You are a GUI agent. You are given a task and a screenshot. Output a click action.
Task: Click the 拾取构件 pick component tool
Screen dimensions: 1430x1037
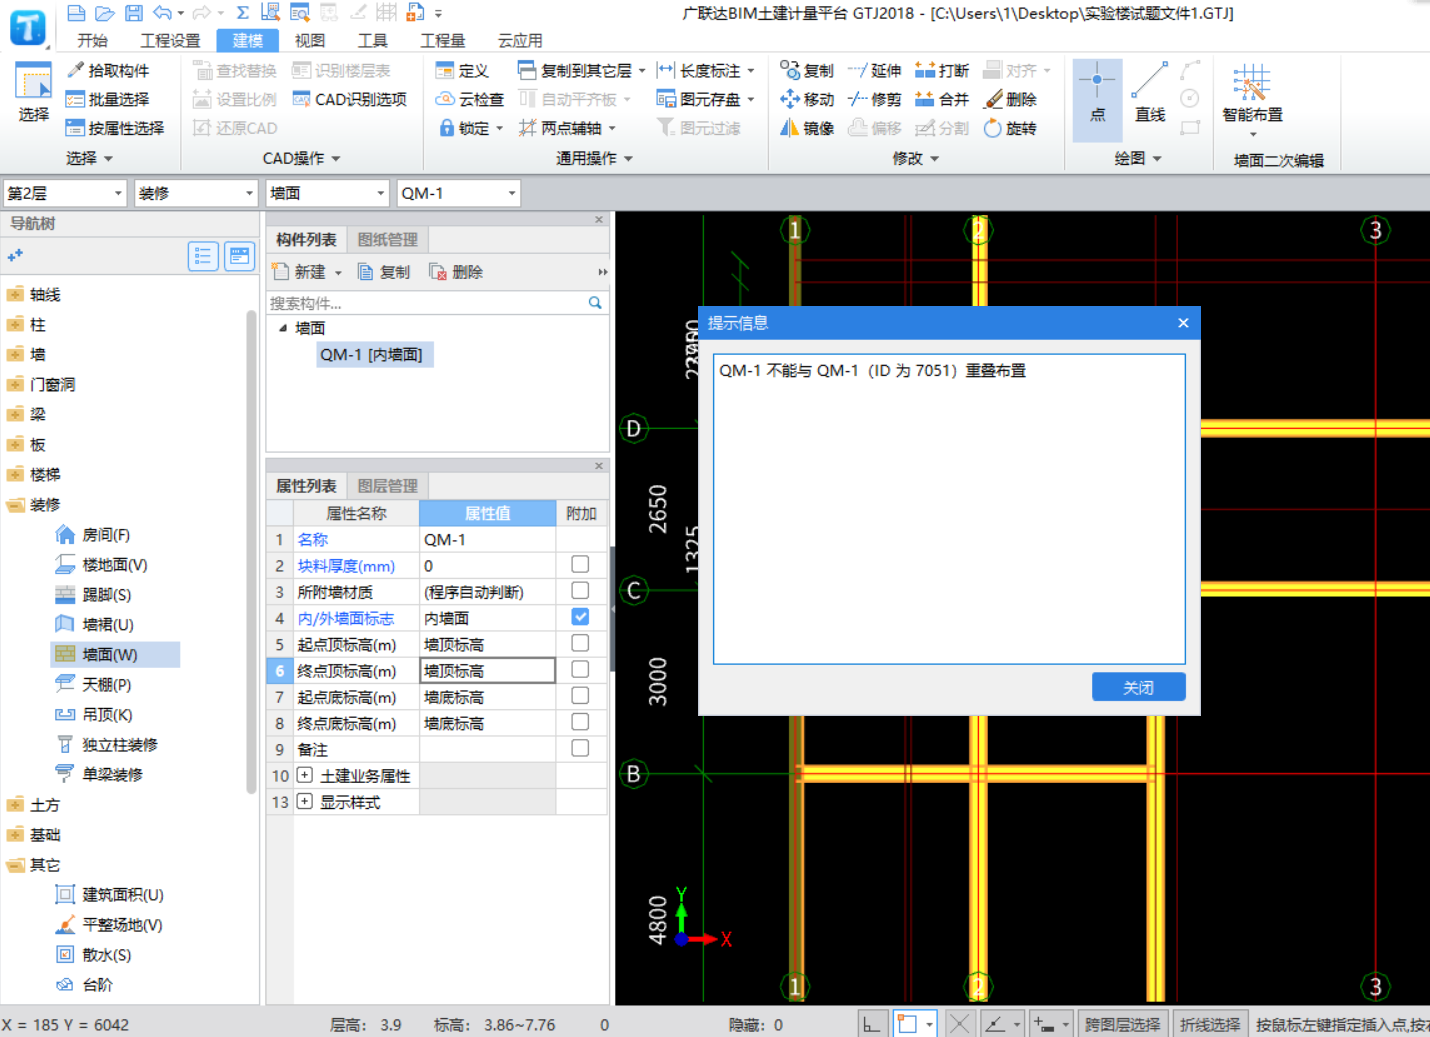pyautogui.click(x=108, y=70)
